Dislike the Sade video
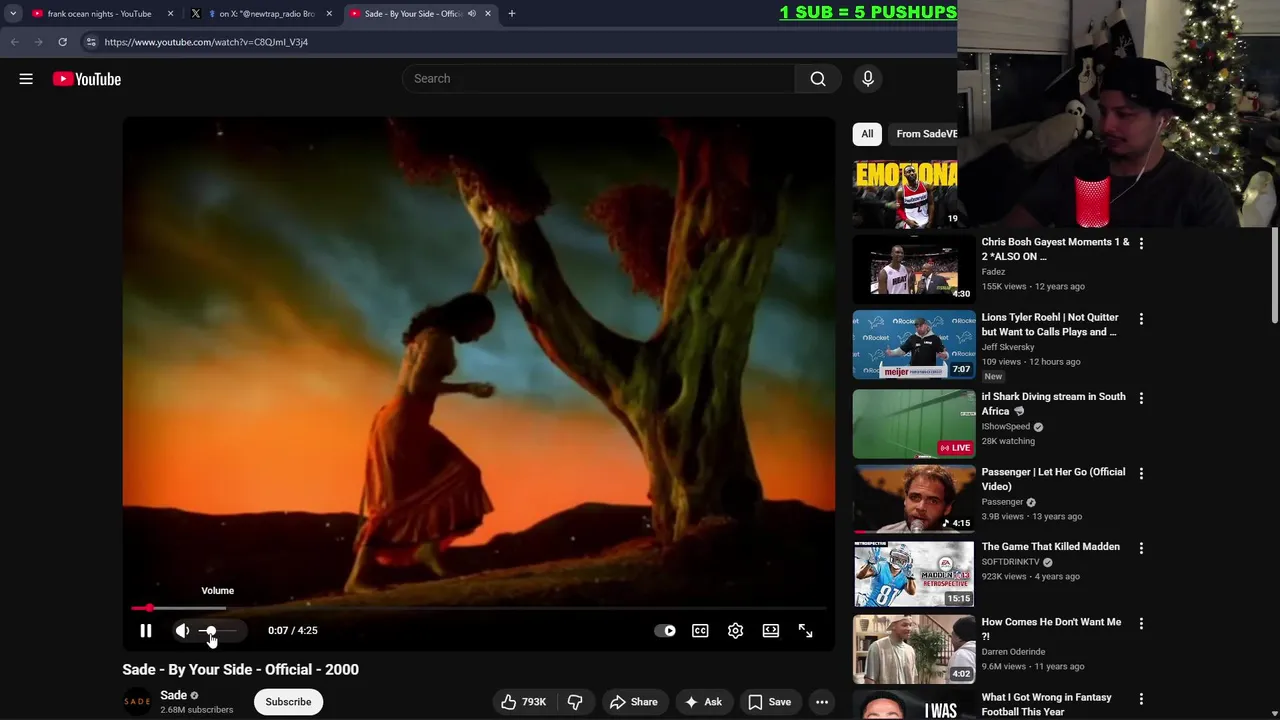The width and height of the screenshot is (1280, 720). (575, 702)
